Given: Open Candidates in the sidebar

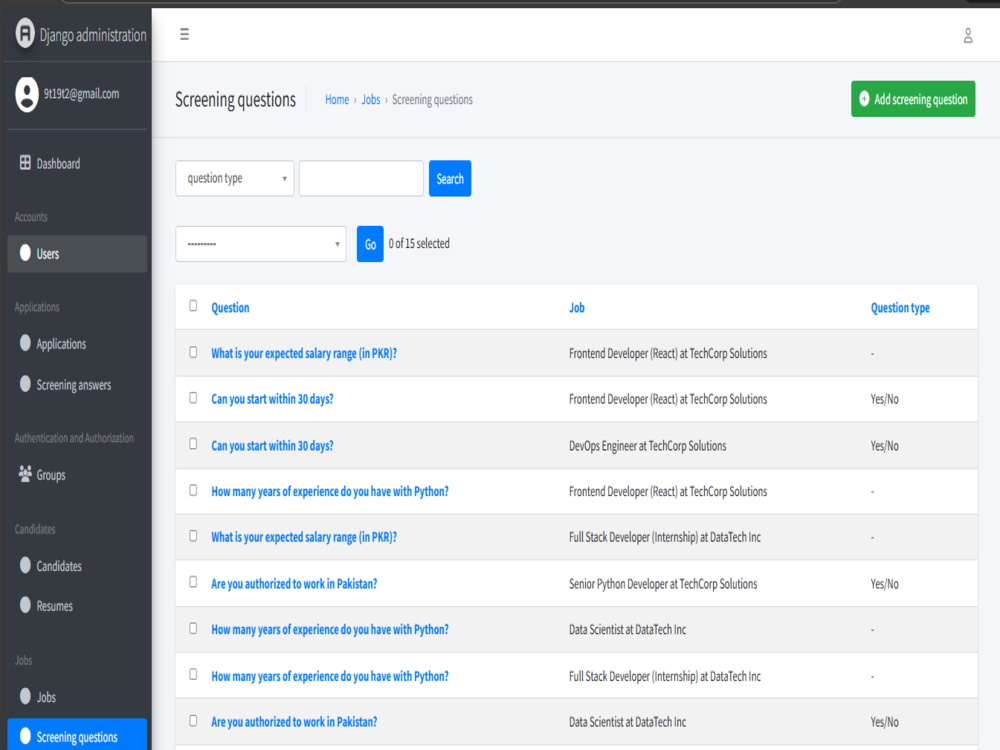Looking at the screenshot, I should pyautogui.click(x=77, y=566).
